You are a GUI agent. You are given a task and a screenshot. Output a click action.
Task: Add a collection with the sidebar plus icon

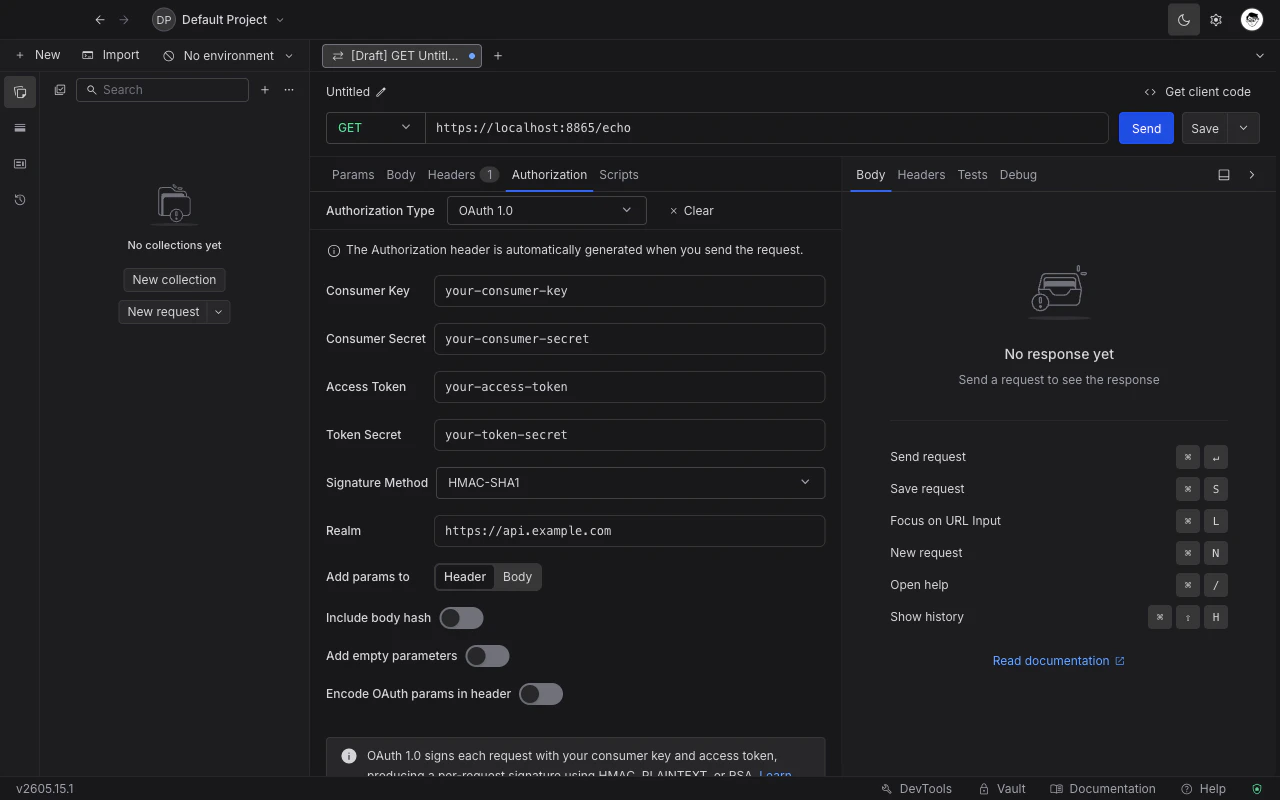coord(265,90)
